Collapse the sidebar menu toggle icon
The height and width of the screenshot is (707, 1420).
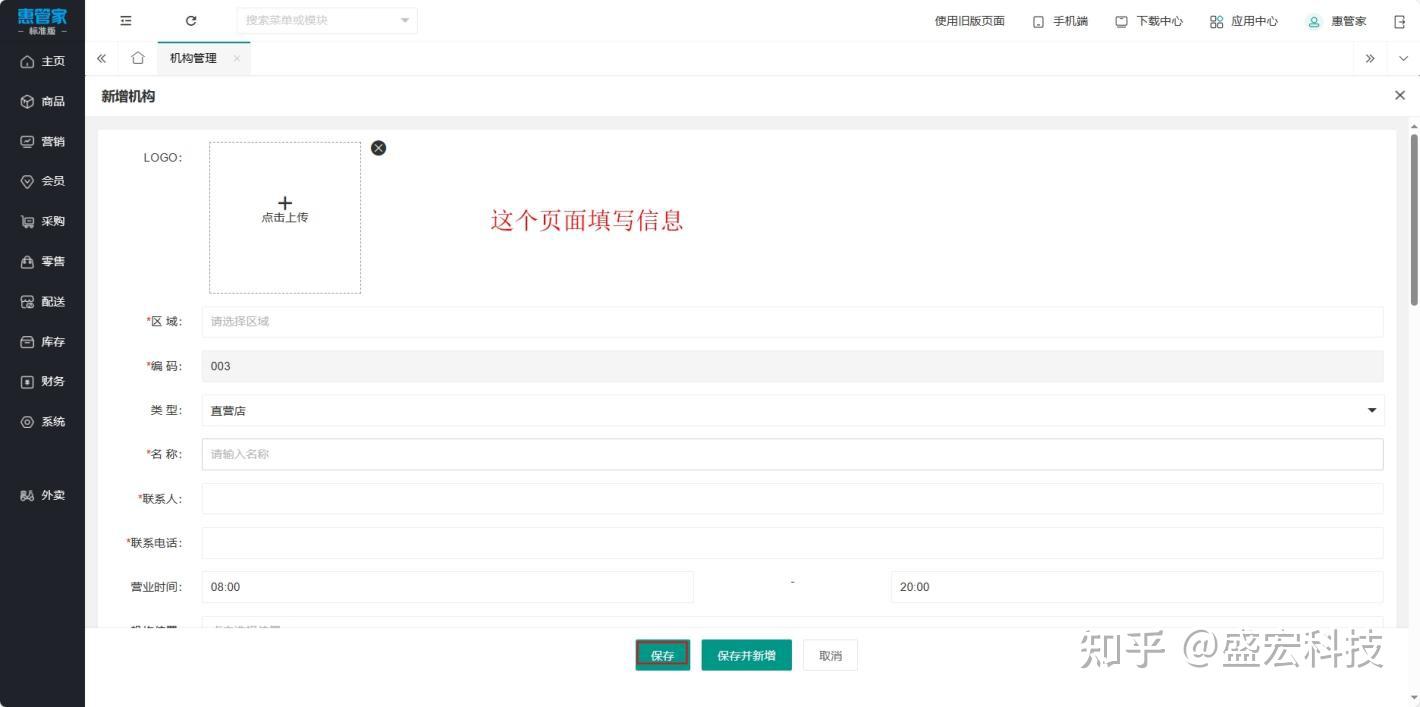(126, 21)
